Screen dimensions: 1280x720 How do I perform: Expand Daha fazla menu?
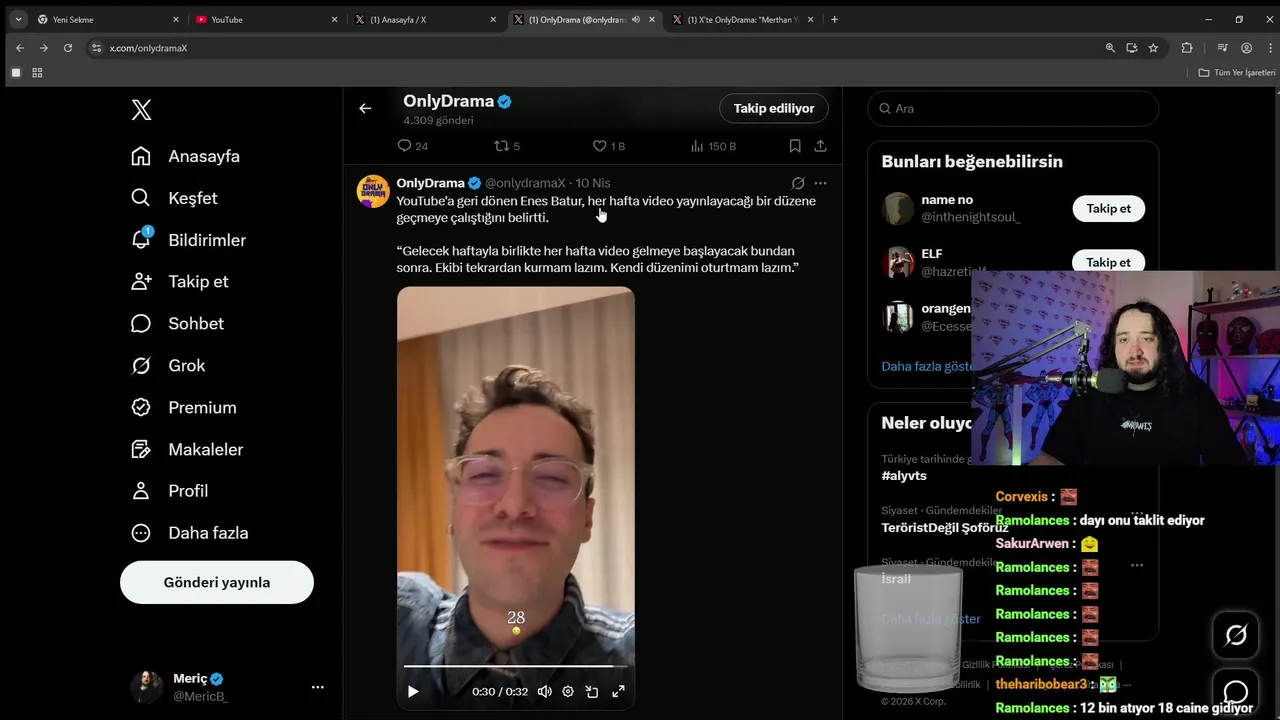pos(189,532)
